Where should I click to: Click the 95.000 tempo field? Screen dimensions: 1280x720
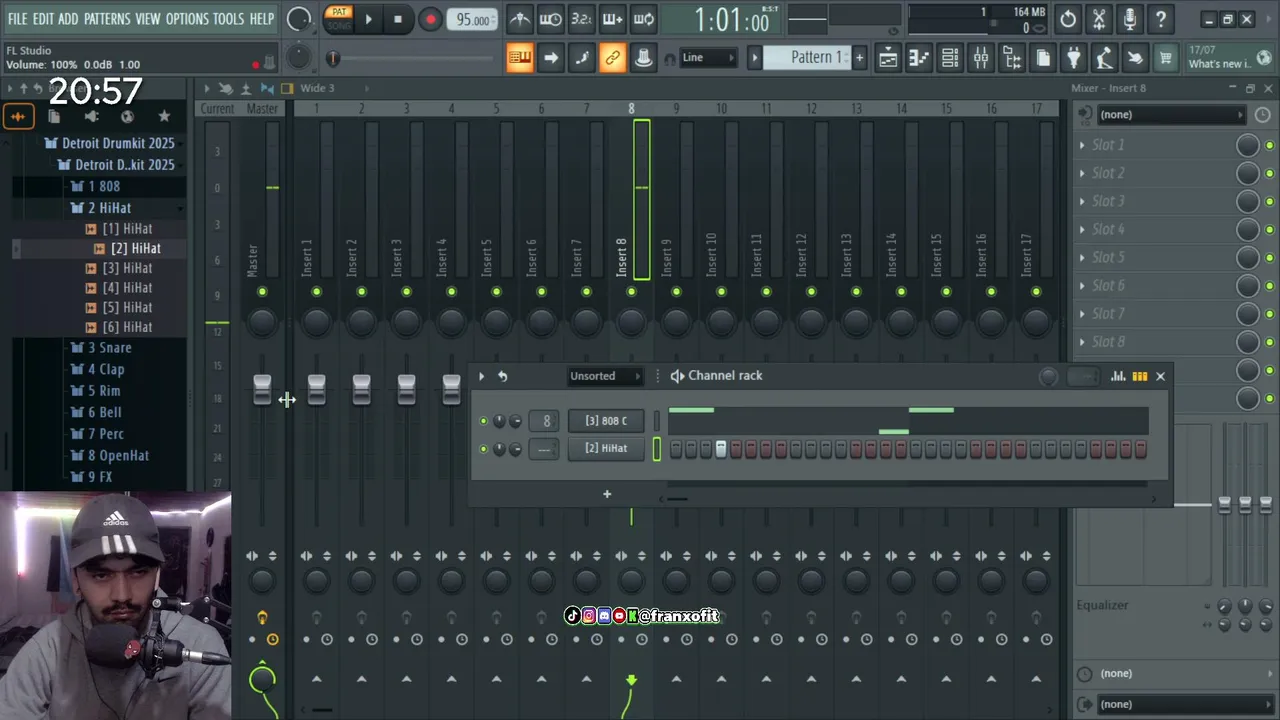473,20
